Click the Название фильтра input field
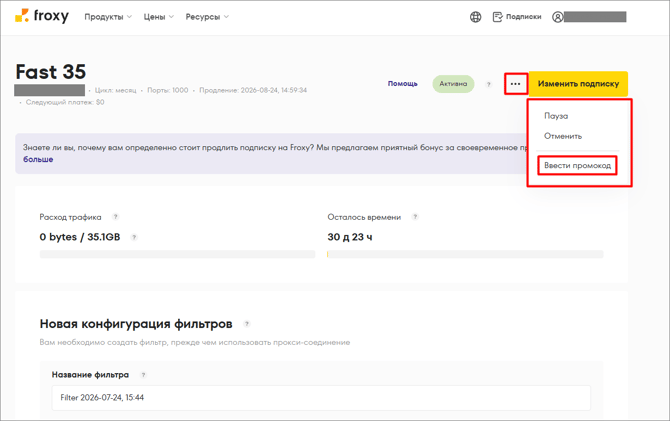 (x=321, y=397)
